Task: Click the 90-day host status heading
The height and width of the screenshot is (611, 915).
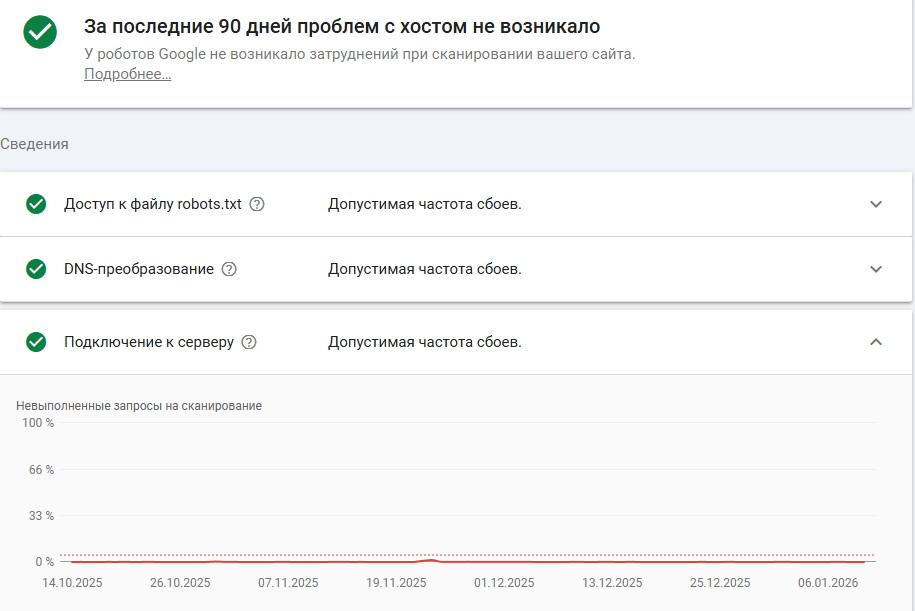Action: click(342, 26)
